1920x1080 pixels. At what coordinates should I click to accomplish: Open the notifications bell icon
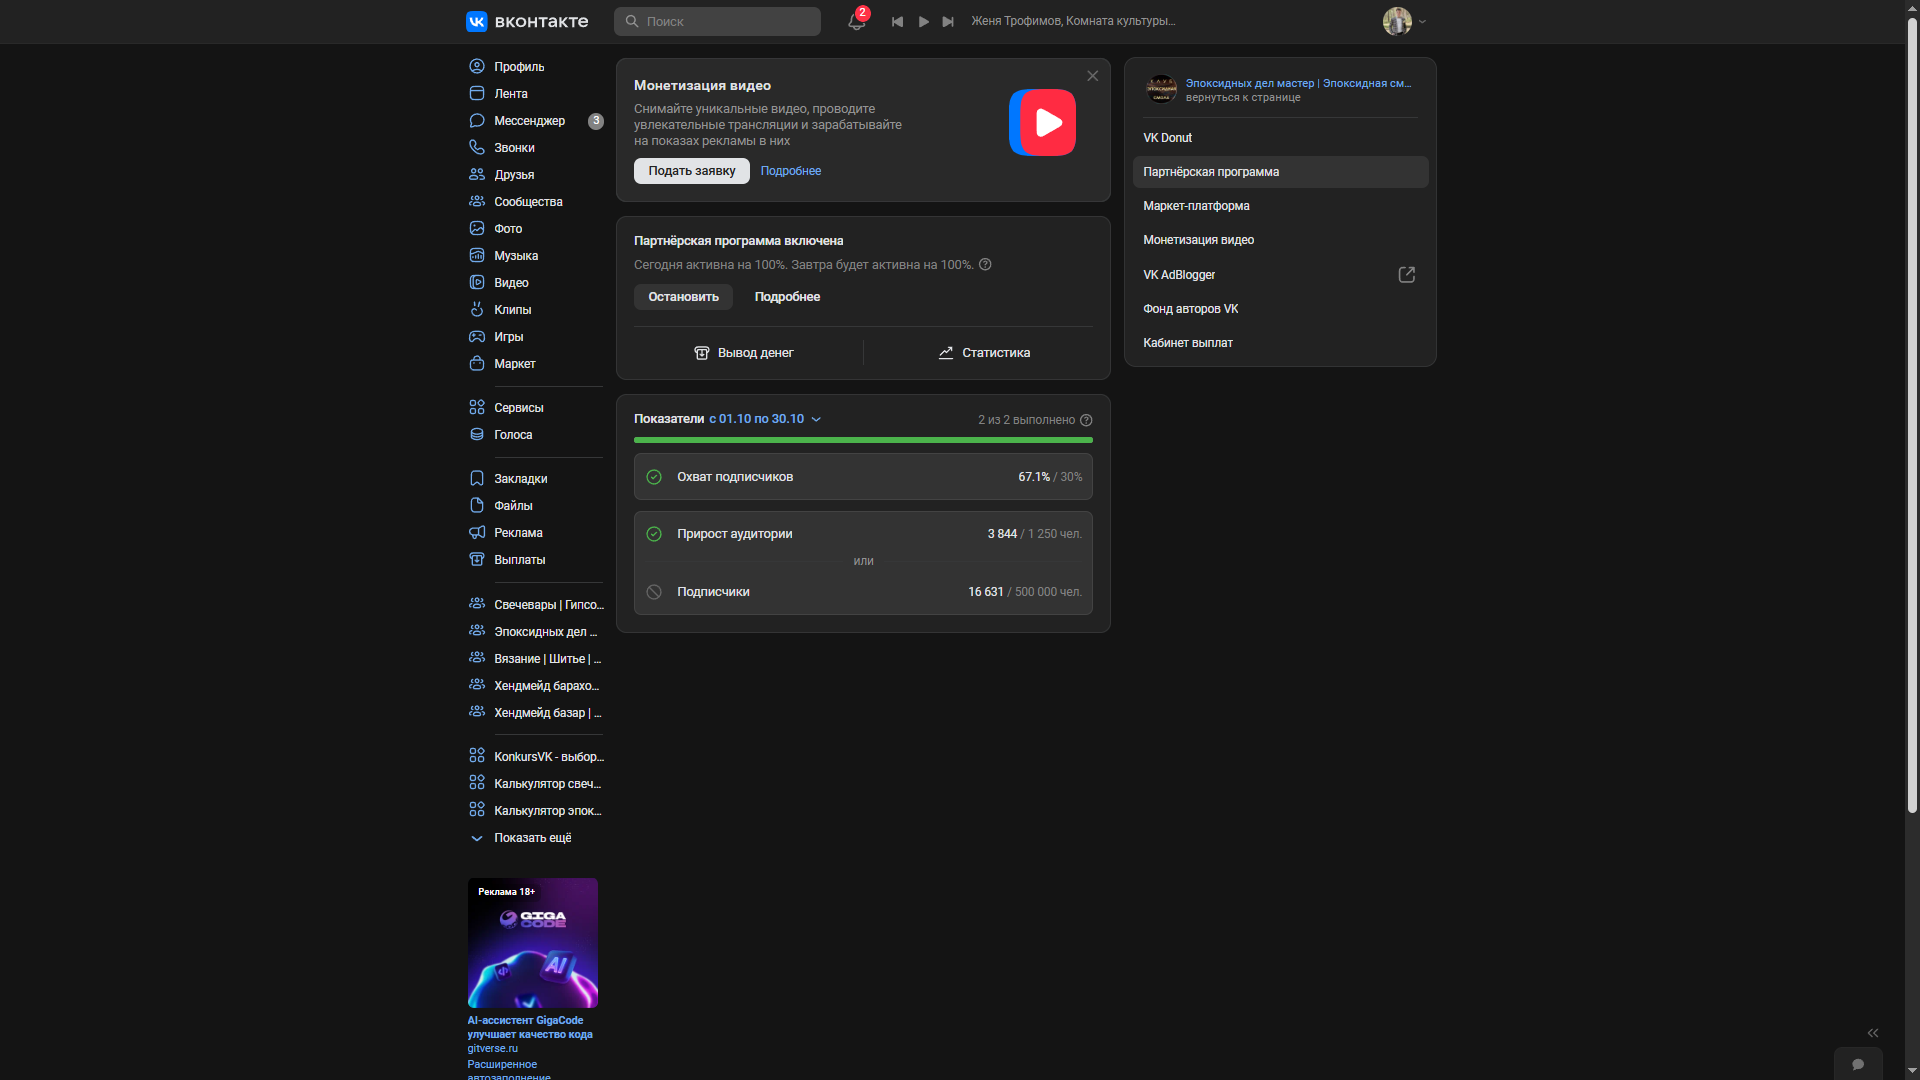[x=856, y=21]
